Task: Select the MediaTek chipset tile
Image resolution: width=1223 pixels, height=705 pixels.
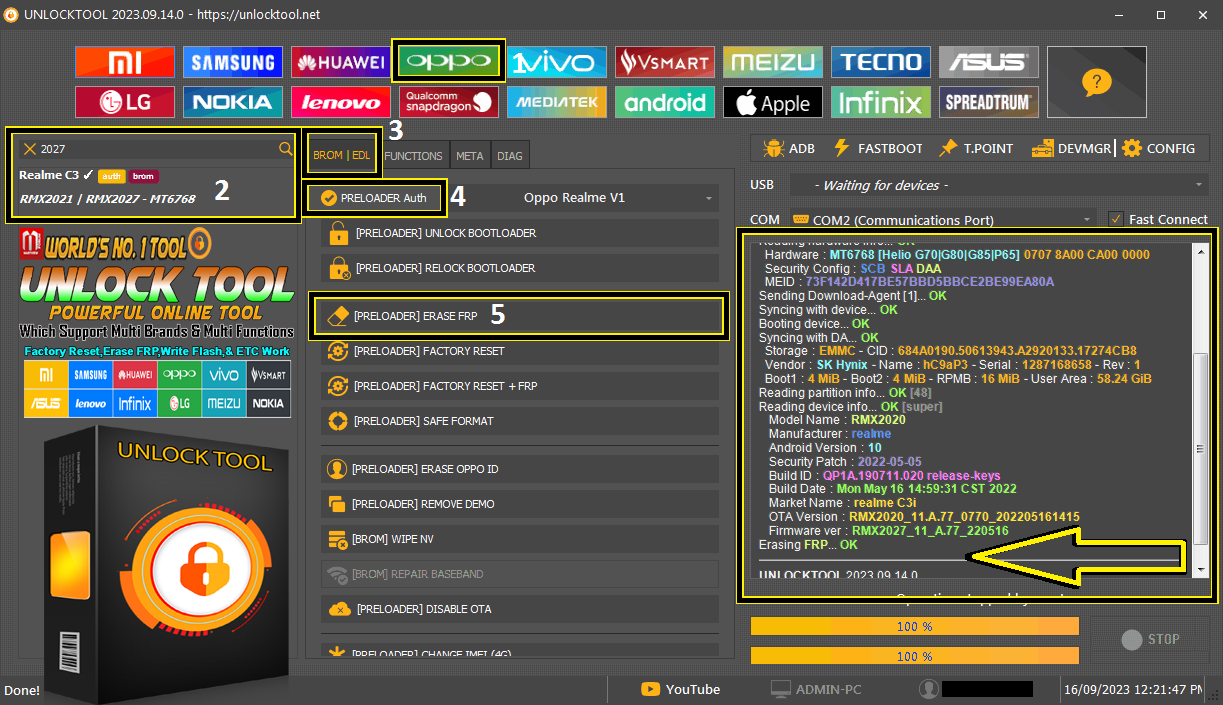Action: coord(557,102)
